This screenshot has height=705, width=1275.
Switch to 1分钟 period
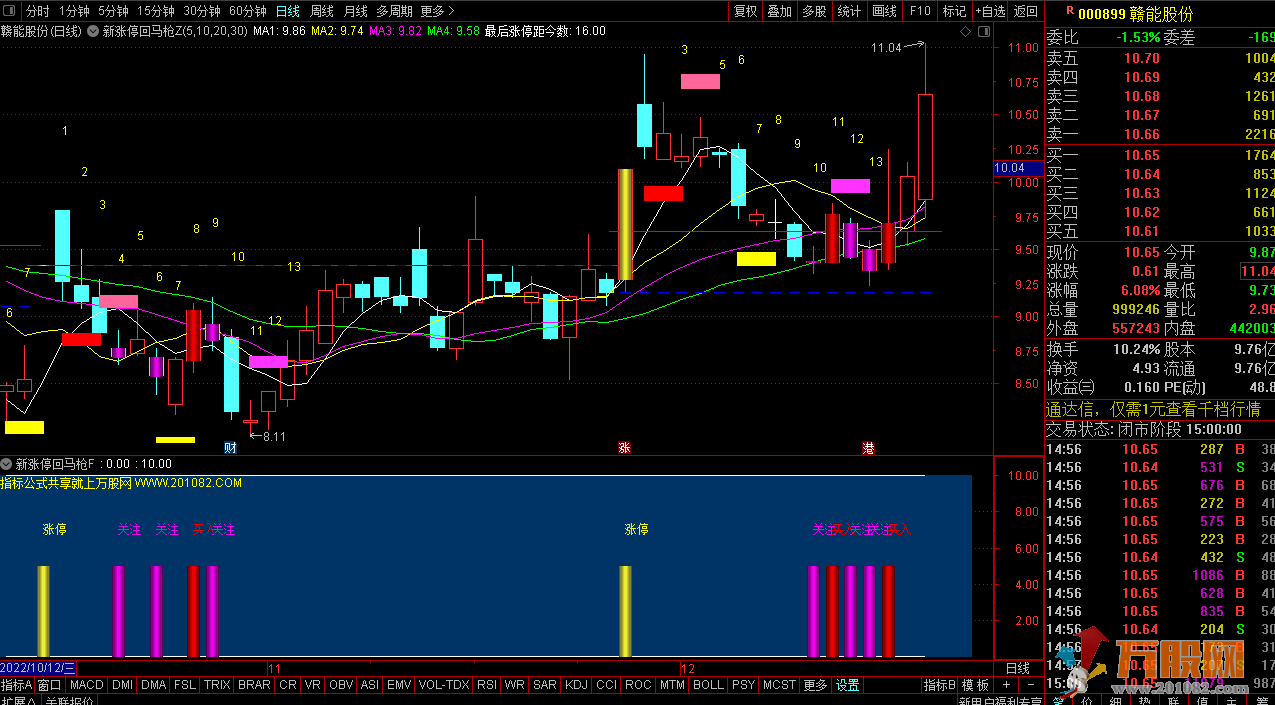(74, 11)
